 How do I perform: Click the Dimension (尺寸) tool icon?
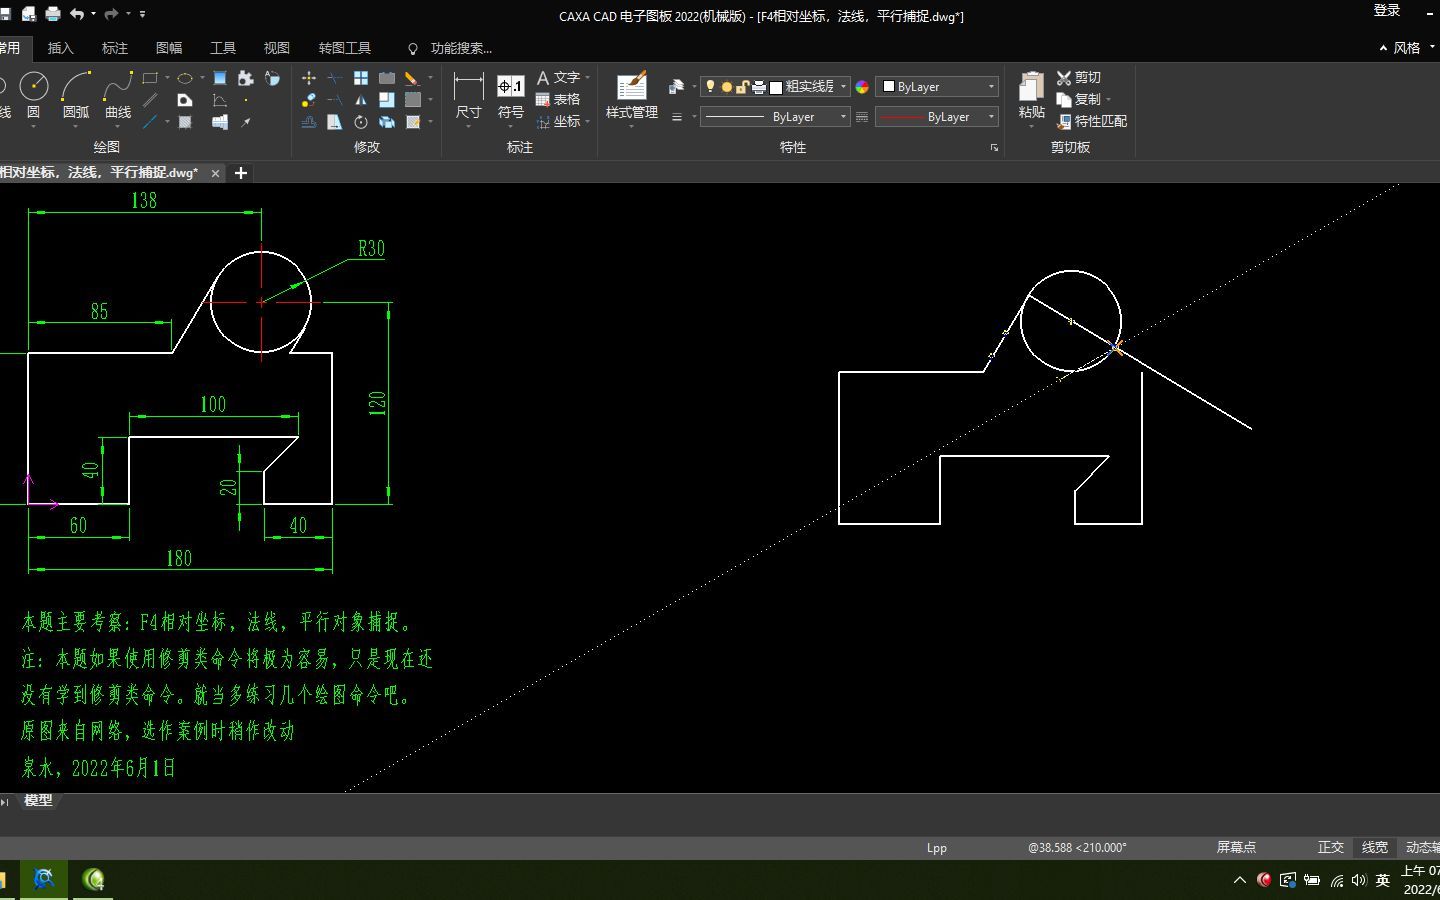click(468, 95)
